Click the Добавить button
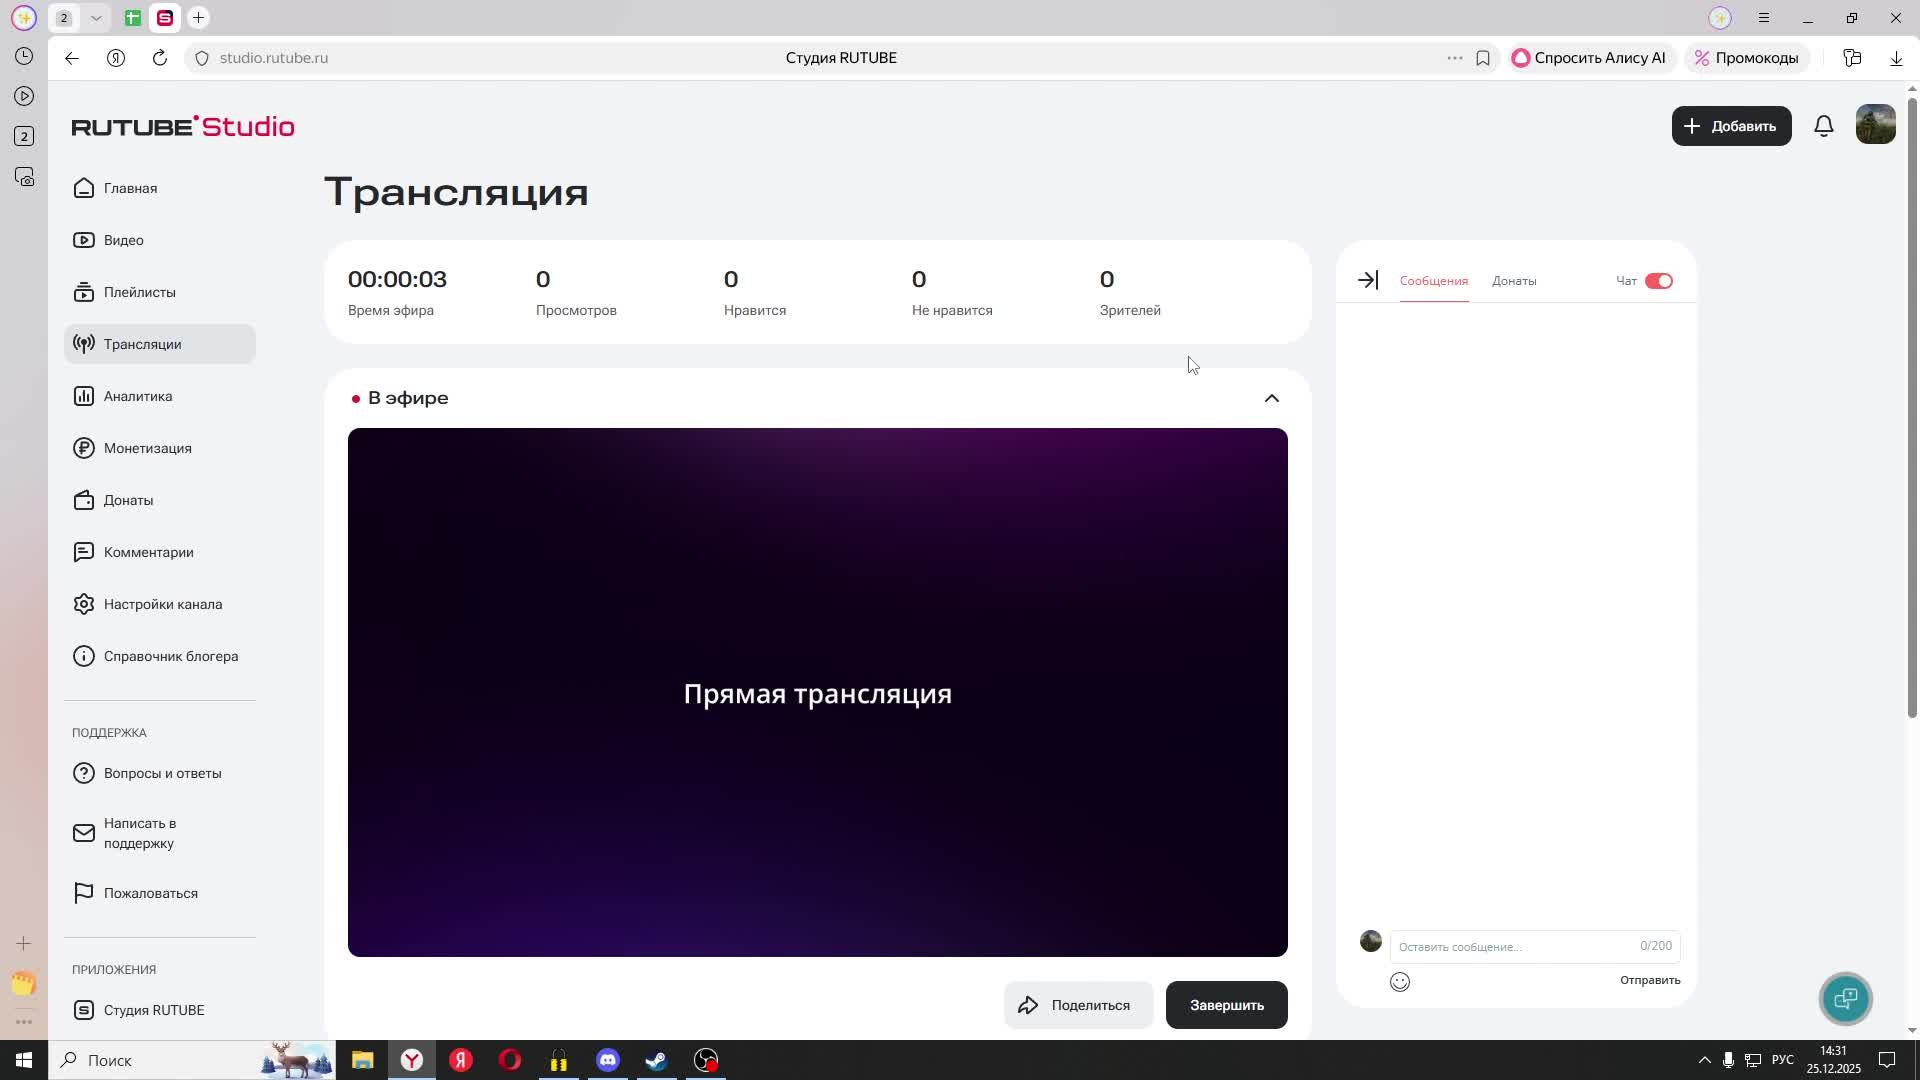Viewport: 1920px width, 1080px height. coord(1732,126)
